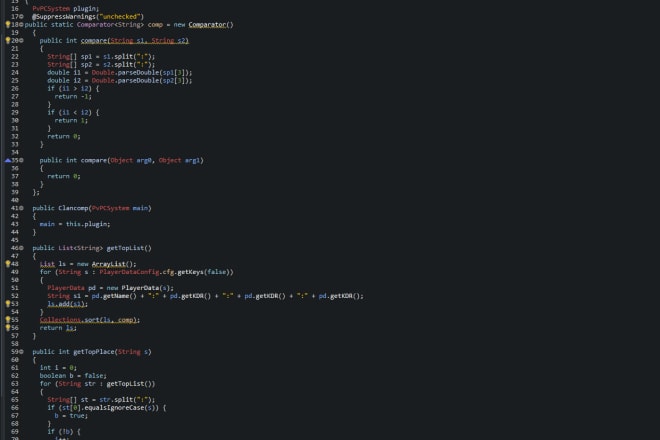Click line number 58 in the gutter
The width and height of the screenshot is (660, 440).
coord(15,344)
